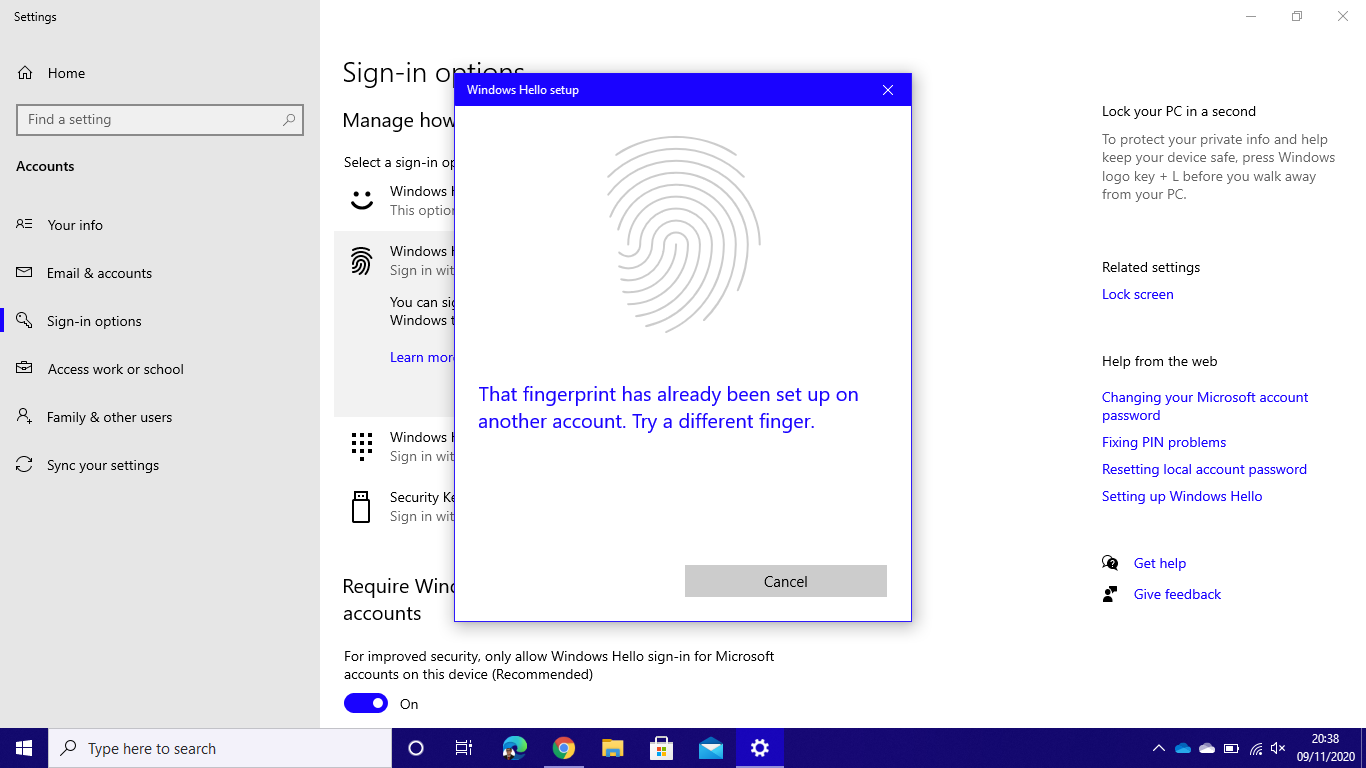Viewport: 1366px width, 768px height.
Task: Go to Settings Home
Action: (x=66, y=73)
